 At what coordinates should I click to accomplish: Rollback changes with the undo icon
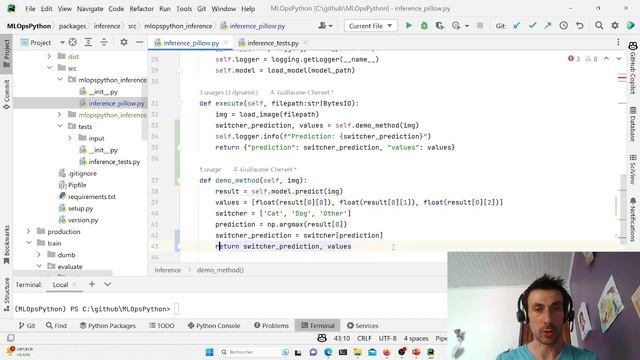tap(580, 26)
